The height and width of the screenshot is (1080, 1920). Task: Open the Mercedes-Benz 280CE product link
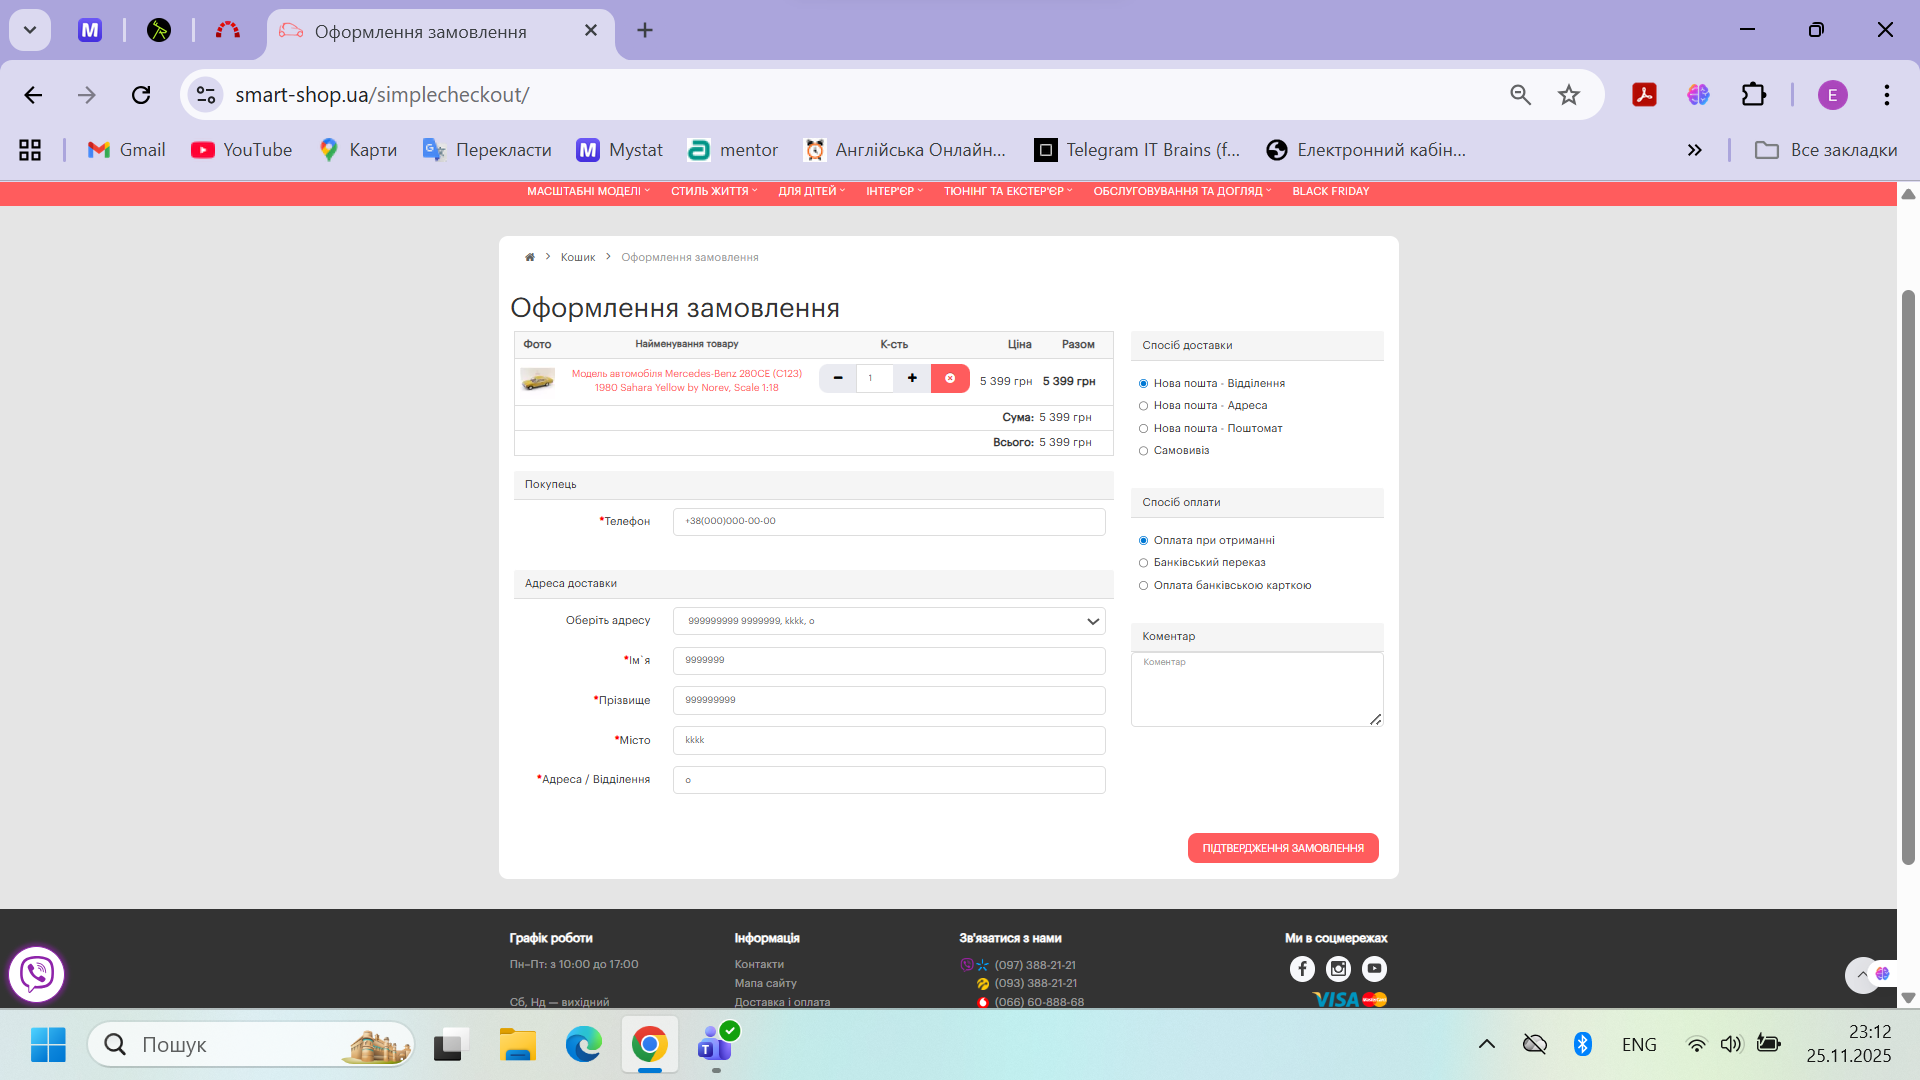[686, 380]
